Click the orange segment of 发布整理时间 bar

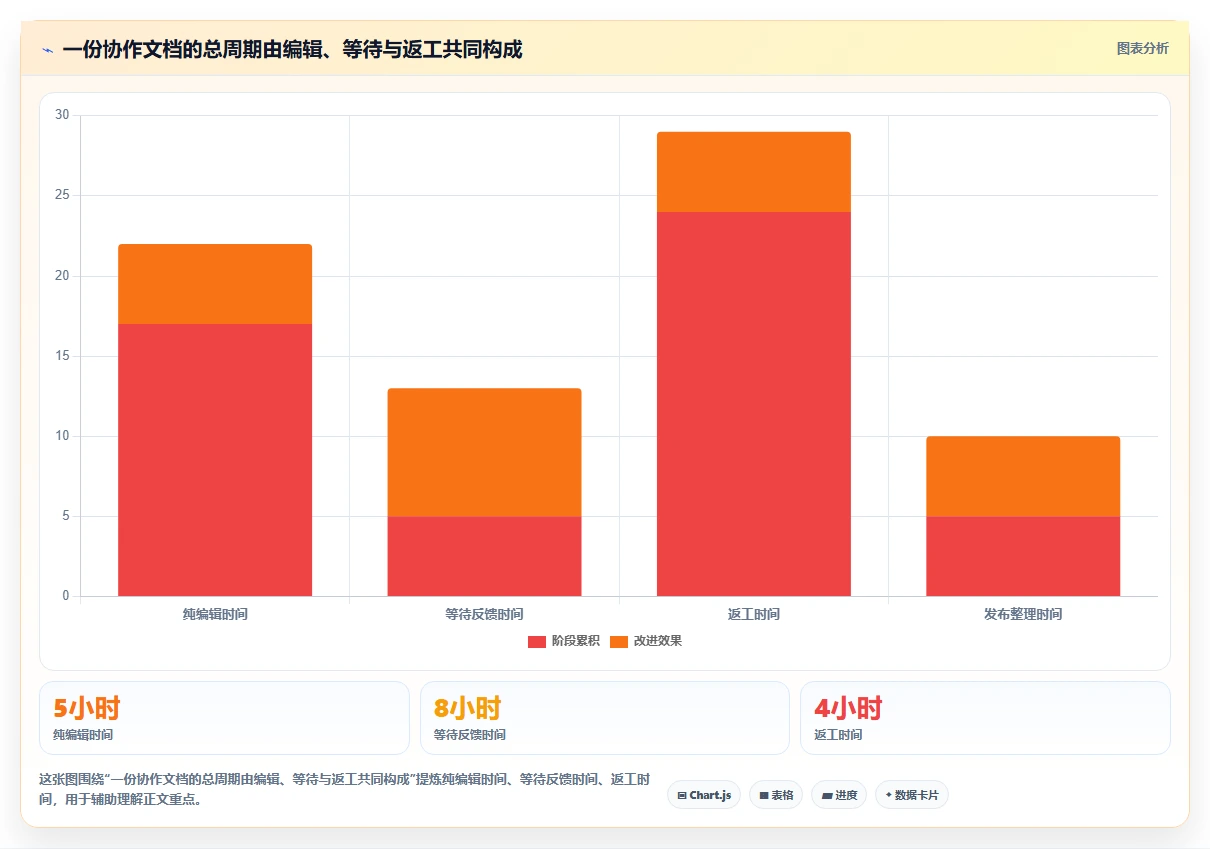pyautogui.click(x=1023, y=476)
